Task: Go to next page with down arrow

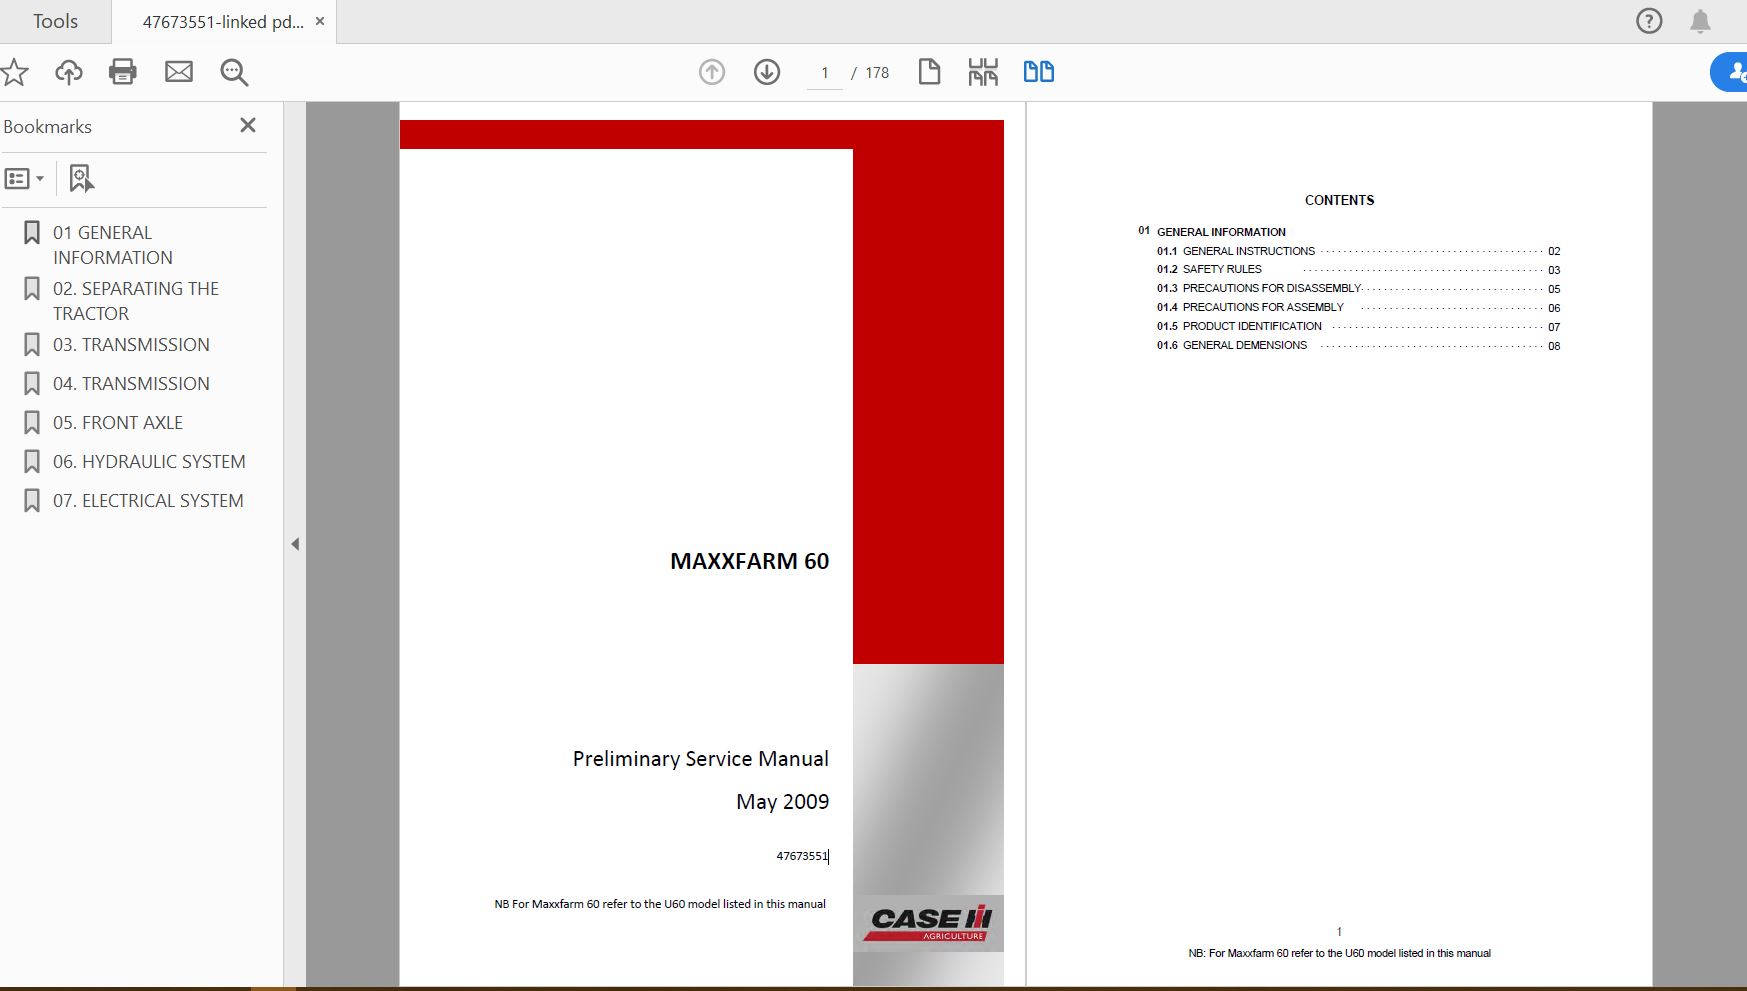Action: pos(766,71)
